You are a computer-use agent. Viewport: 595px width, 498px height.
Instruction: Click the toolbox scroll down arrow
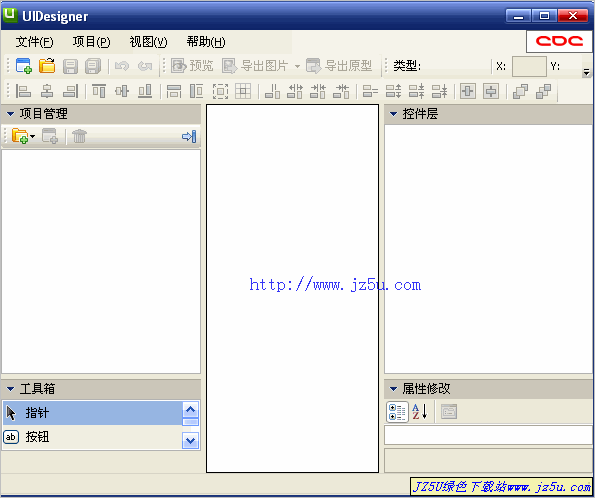click(x=190, y=441)
